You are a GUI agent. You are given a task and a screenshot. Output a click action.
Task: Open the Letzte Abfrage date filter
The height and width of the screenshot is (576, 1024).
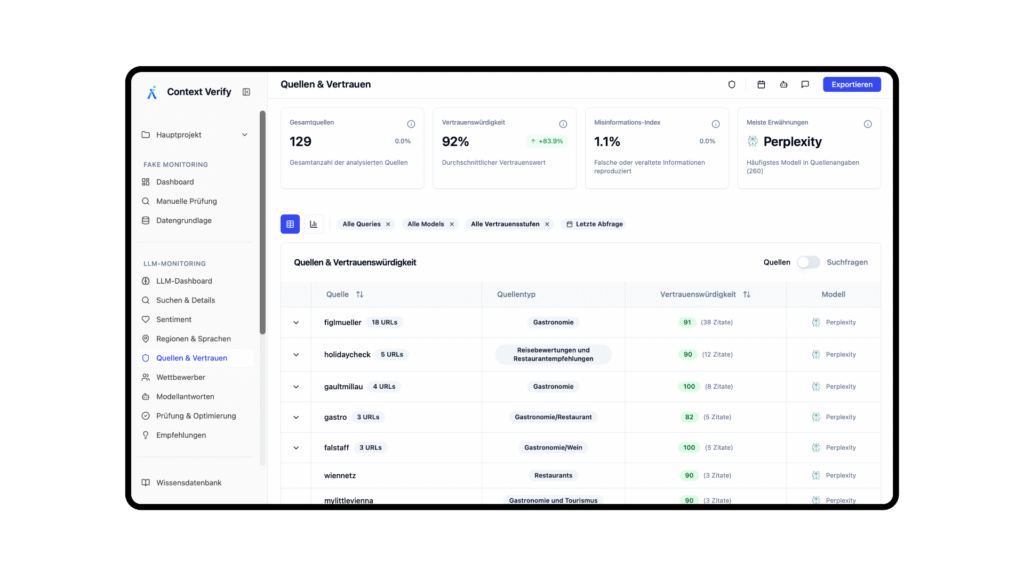click(596, 224)
